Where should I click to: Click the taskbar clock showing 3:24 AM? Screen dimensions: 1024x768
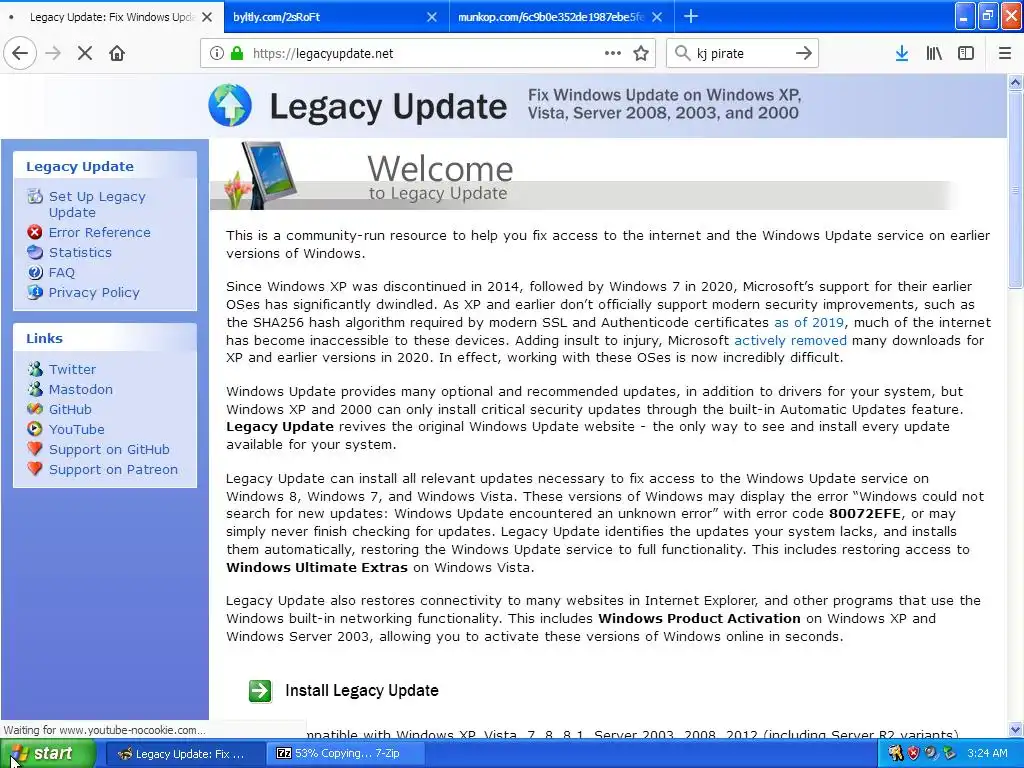click(x=987, y=753)
